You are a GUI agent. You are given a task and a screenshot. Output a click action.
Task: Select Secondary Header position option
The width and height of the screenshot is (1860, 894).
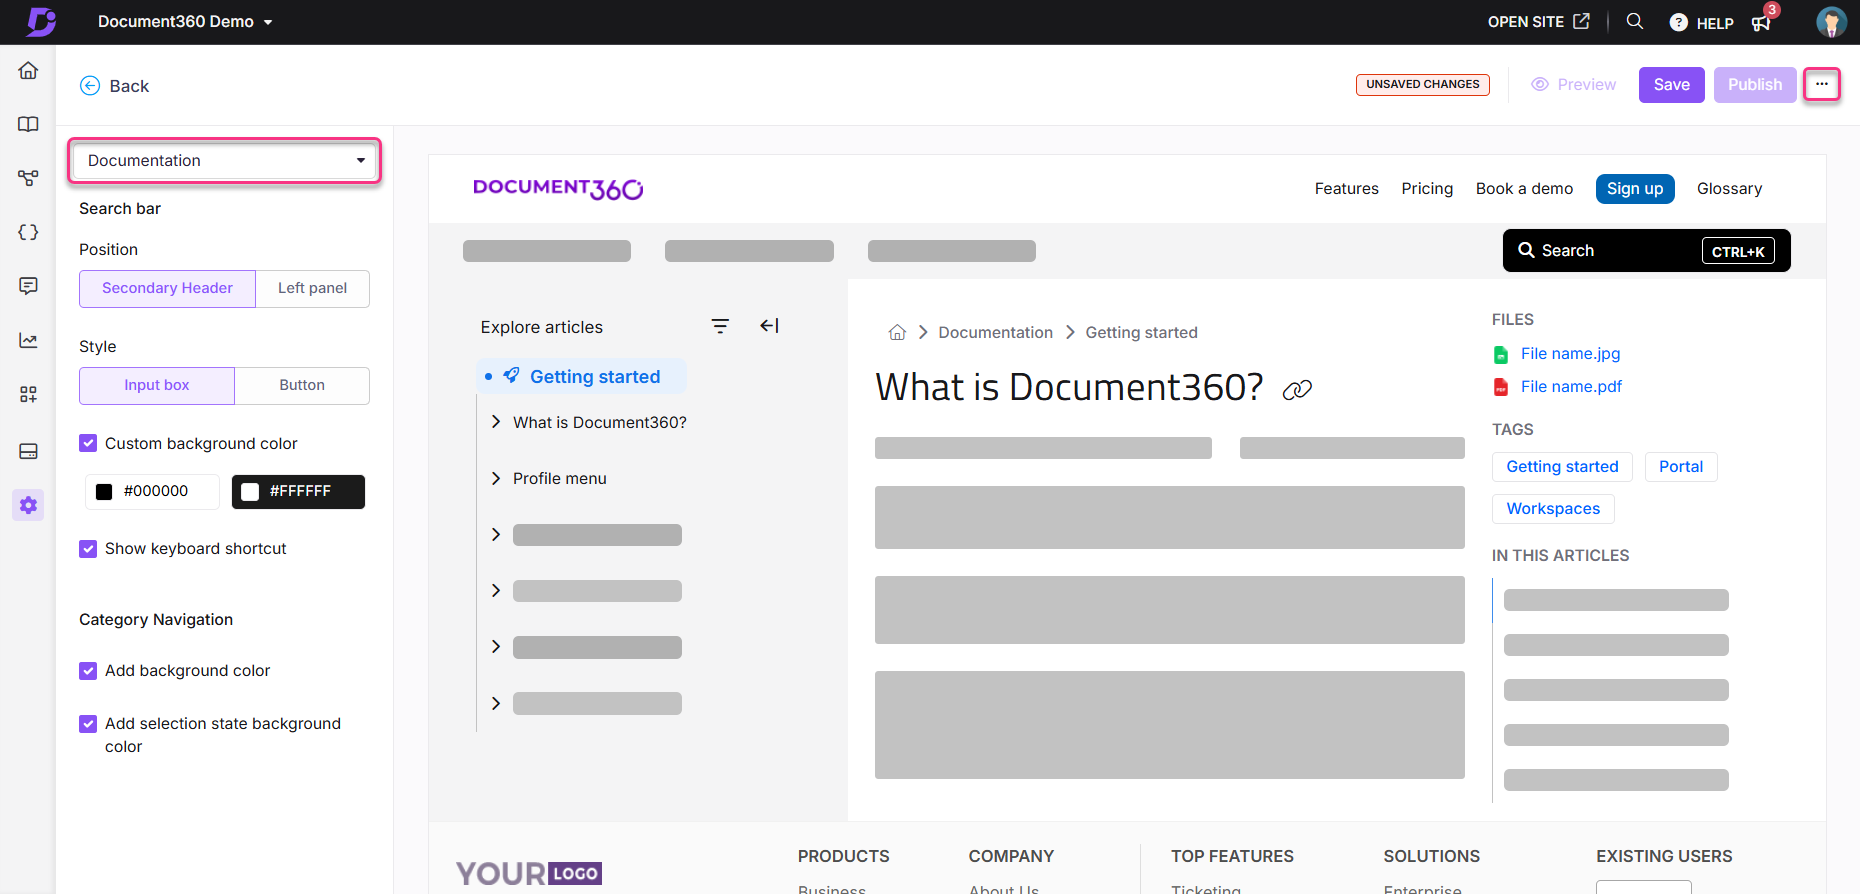[167, 288]
